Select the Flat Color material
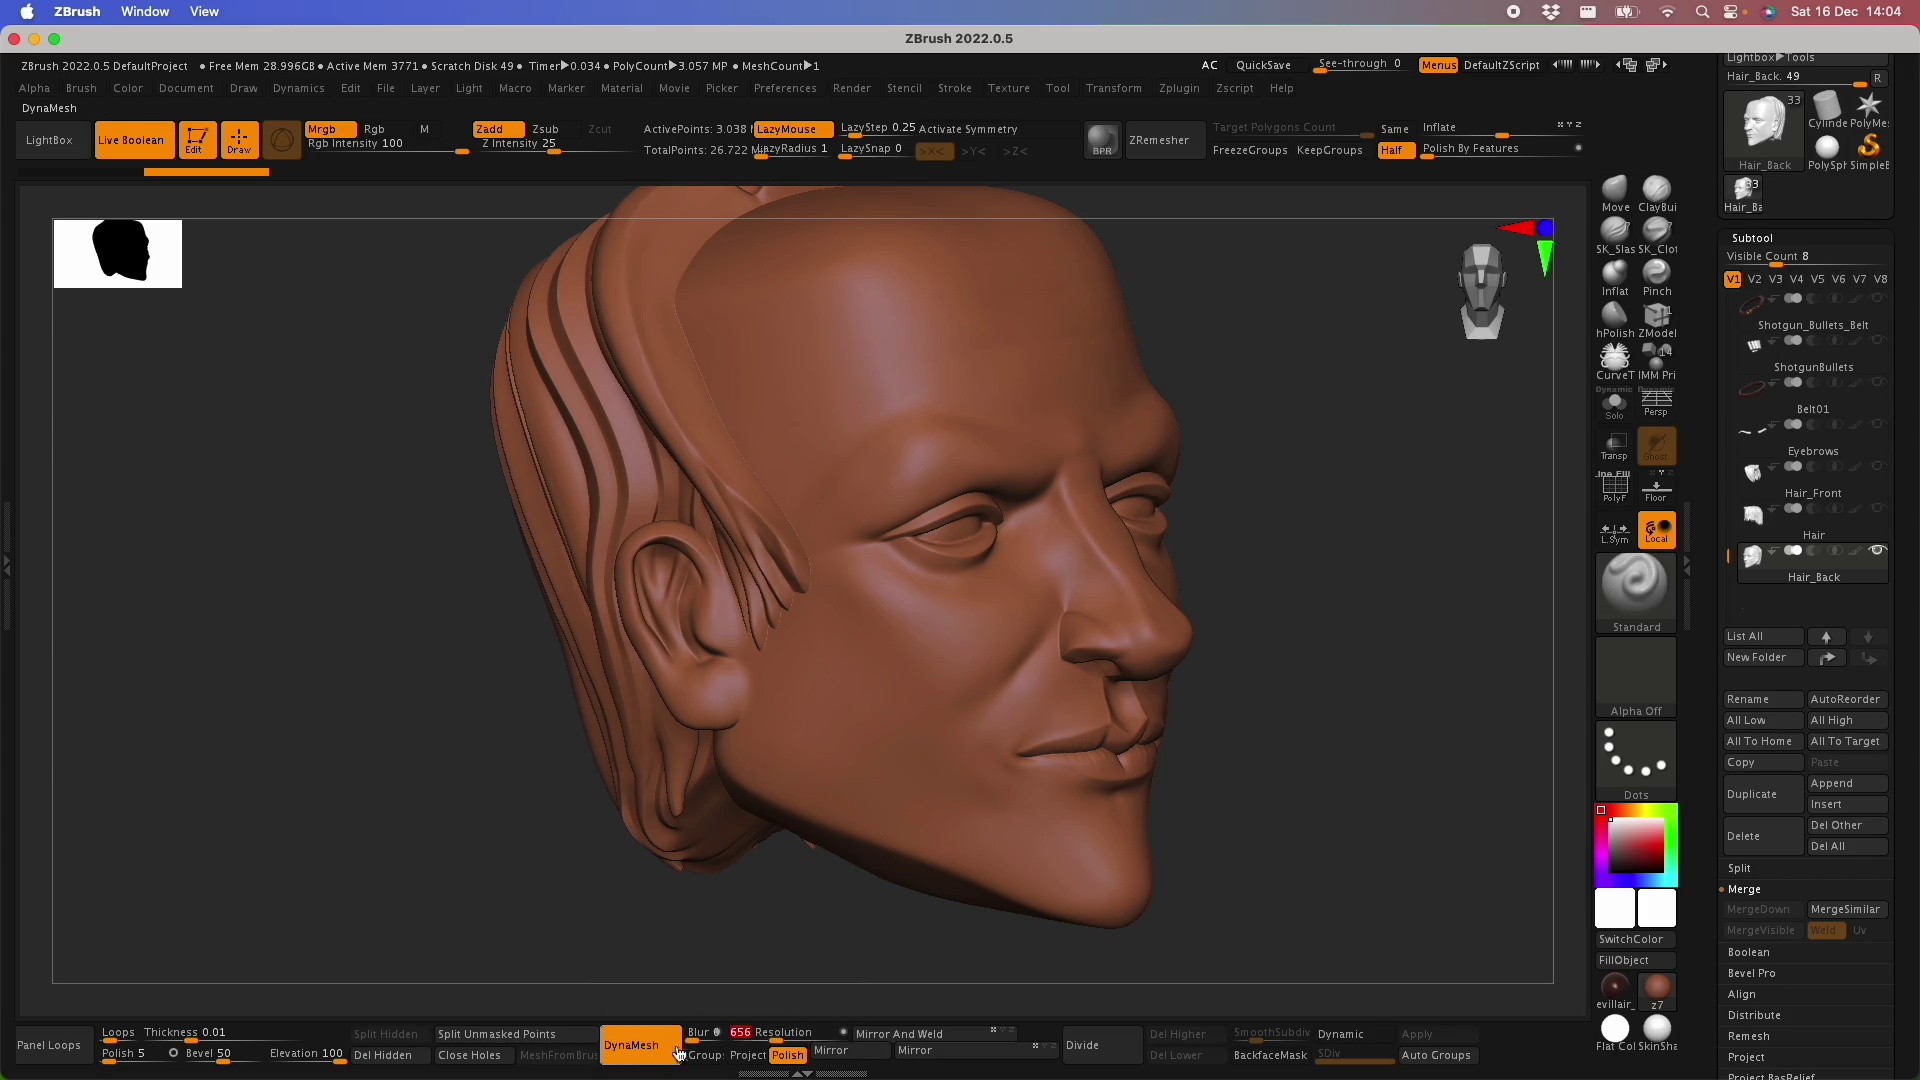The width and height of the screenshot is (1920, 1080). pyautogui.click(x=1614, y=1033)
